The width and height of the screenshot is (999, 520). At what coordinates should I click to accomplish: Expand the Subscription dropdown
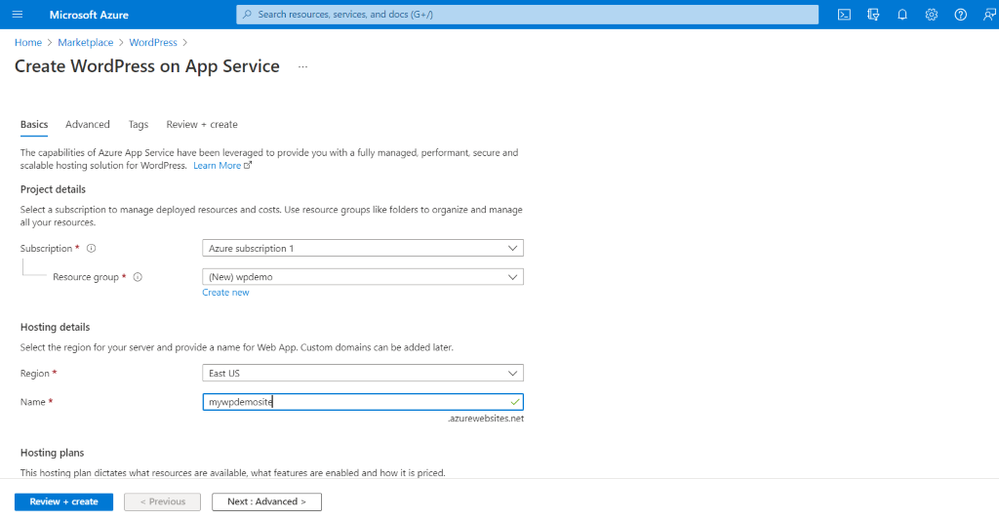(363, 248)
